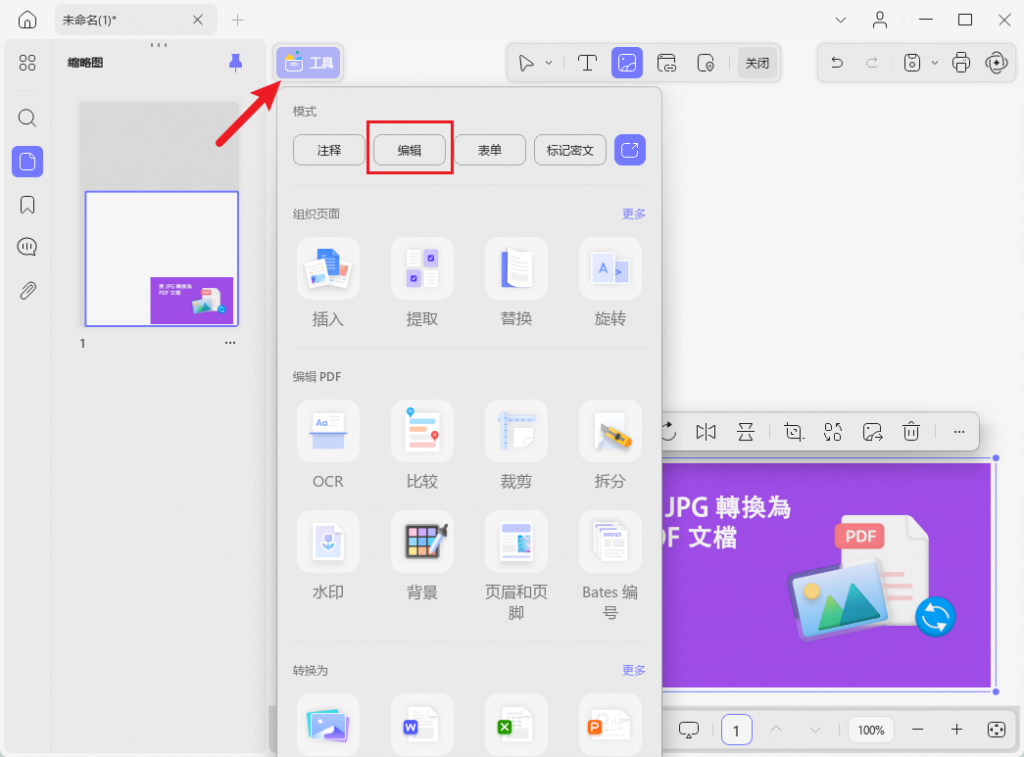
Task: Toggle the image edit tool
Action: [627, 63]
